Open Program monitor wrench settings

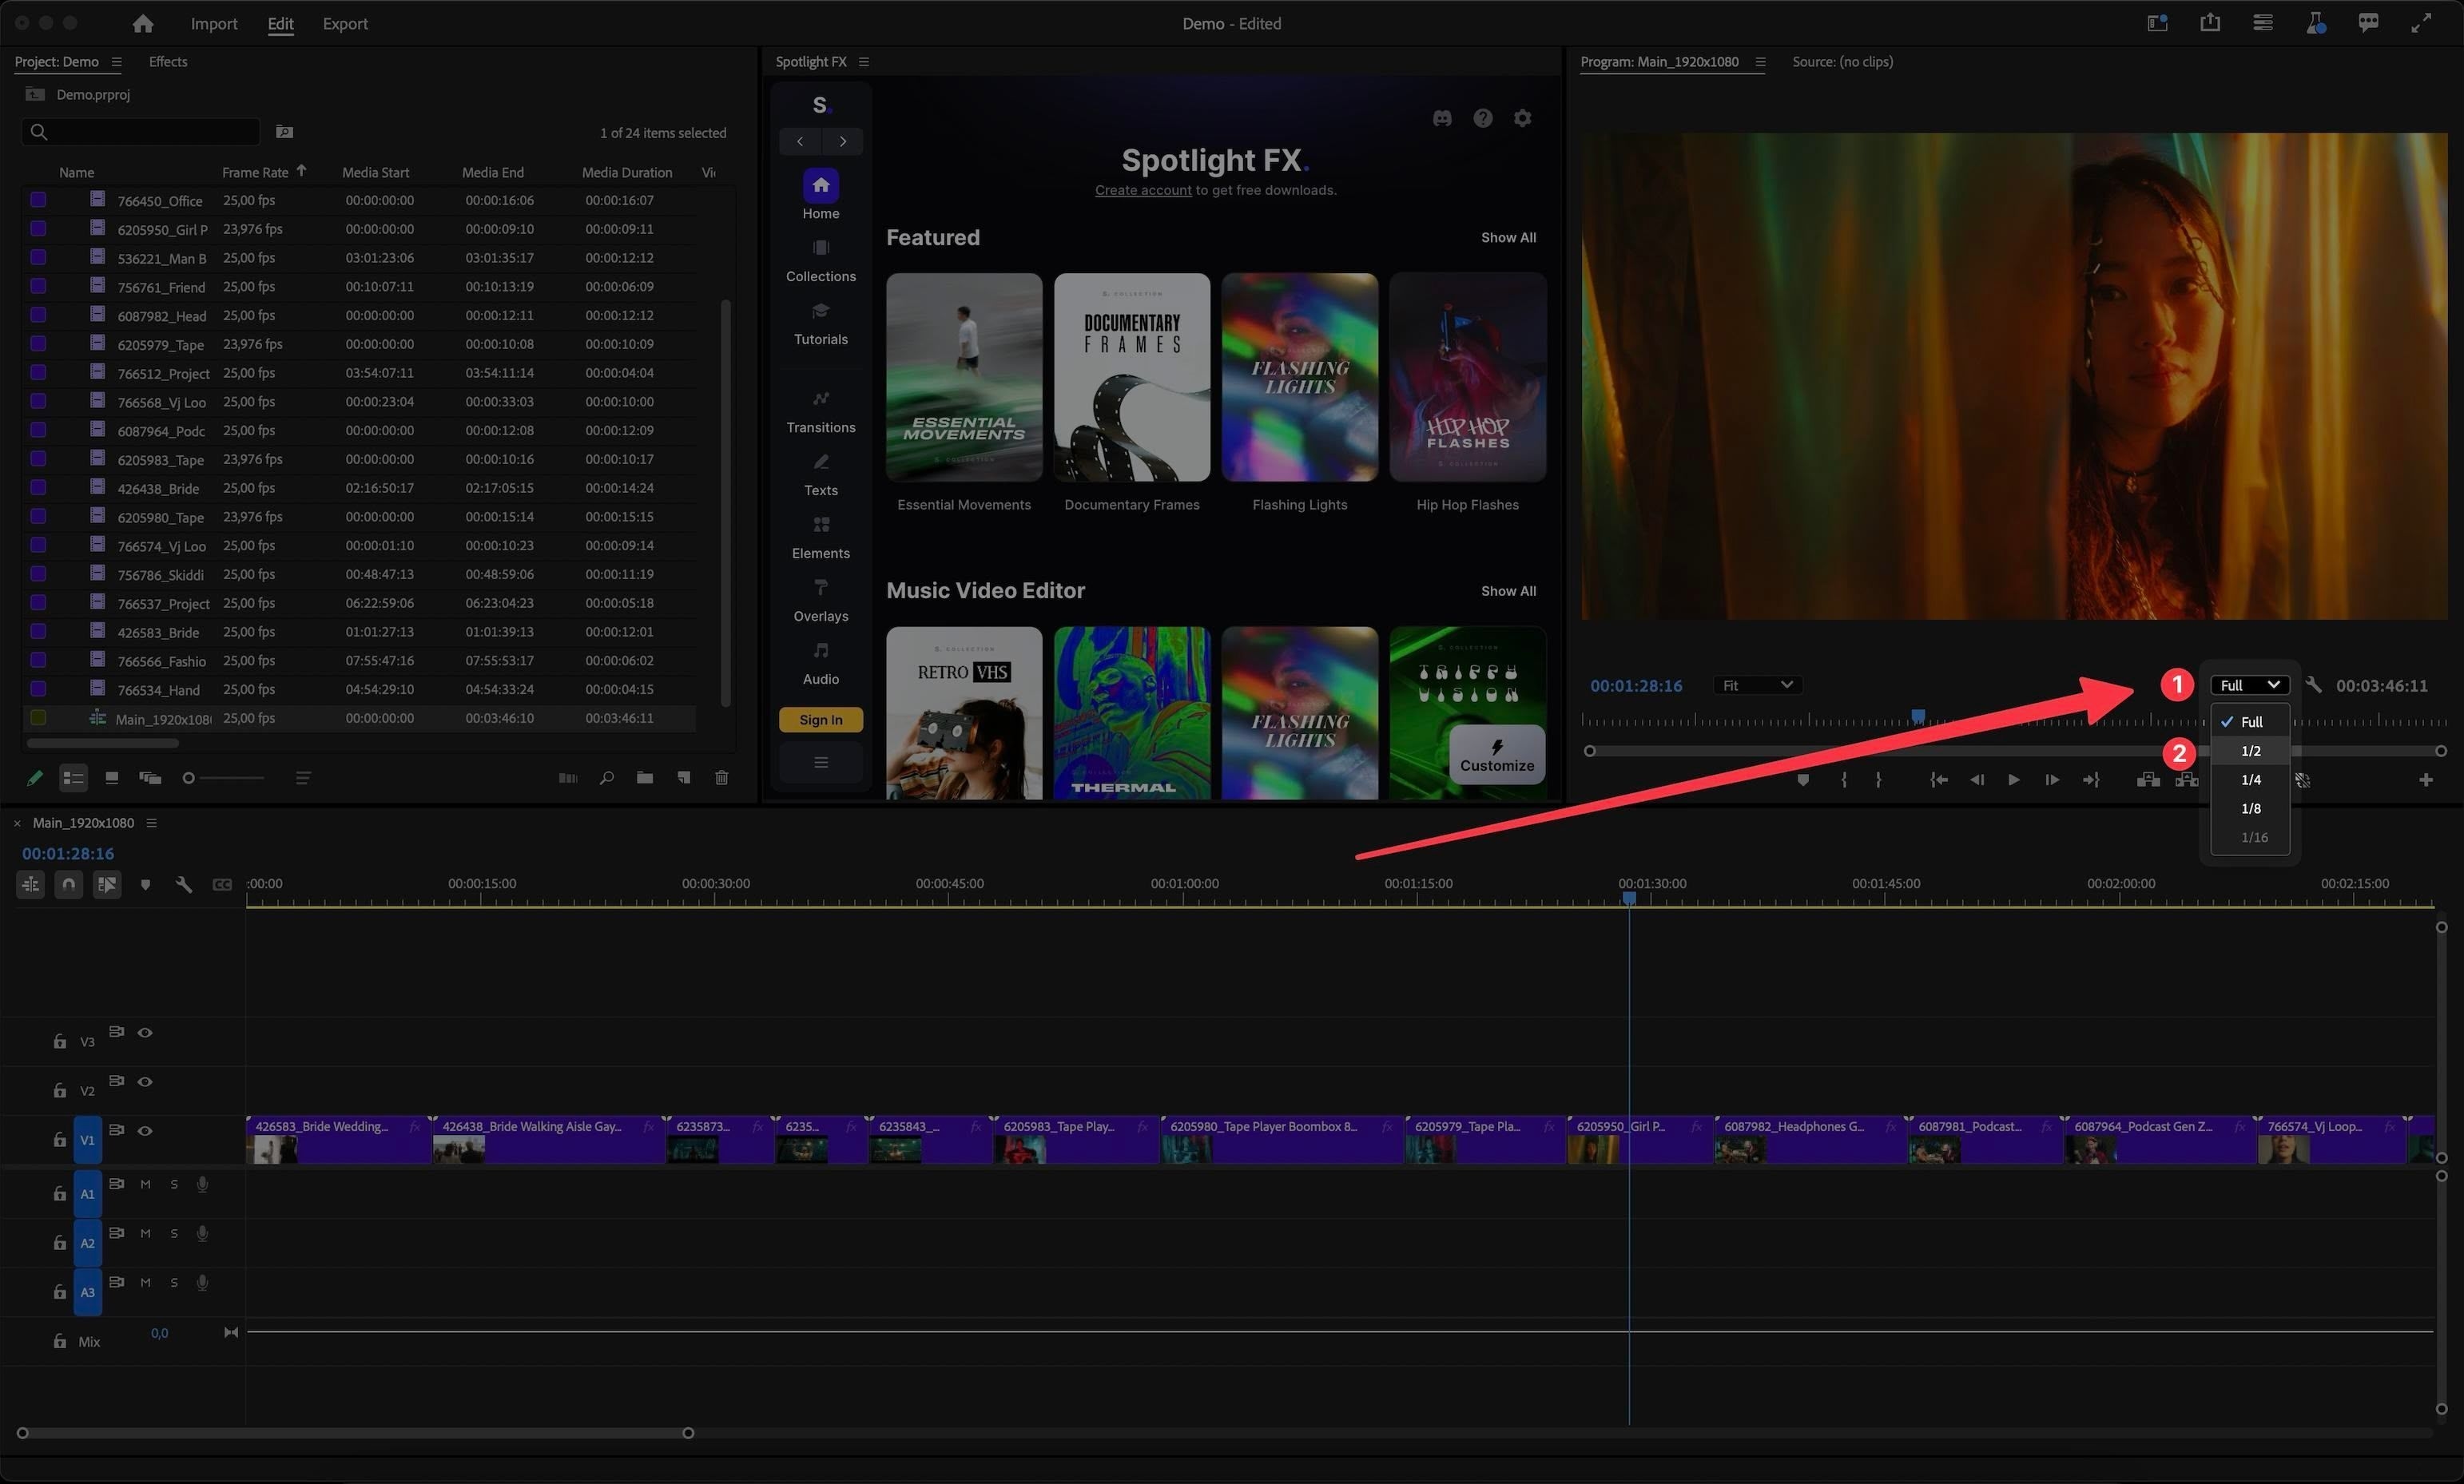click(2314, 685)
